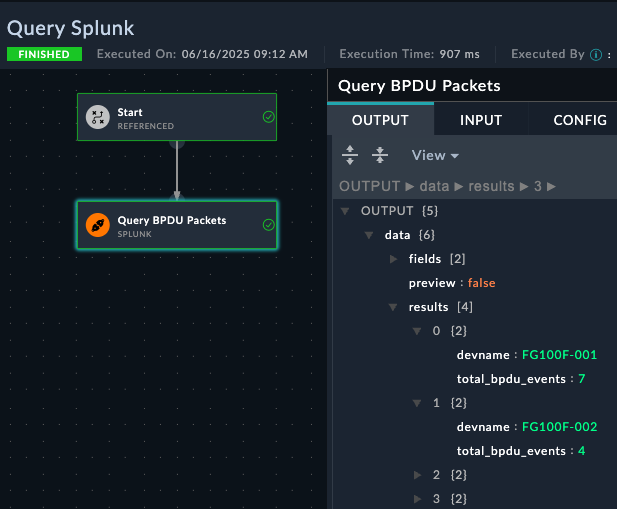Open the View dropdown menu
Image resolution: width=617 pixels, height=509 pixels.
pos(435,155)
